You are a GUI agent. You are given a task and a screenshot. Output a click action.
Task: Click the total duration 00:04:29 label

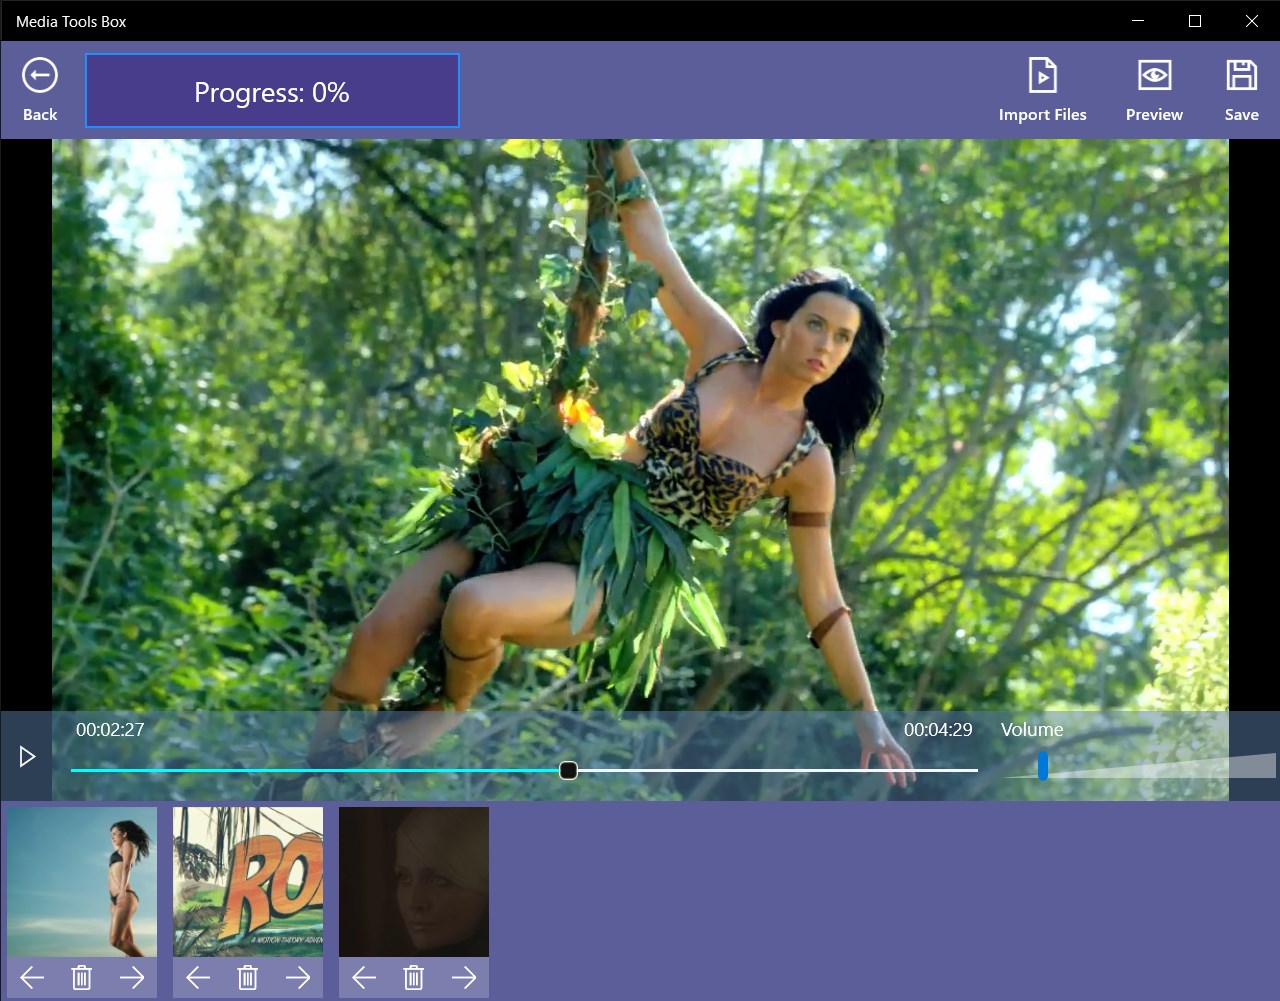938,730
